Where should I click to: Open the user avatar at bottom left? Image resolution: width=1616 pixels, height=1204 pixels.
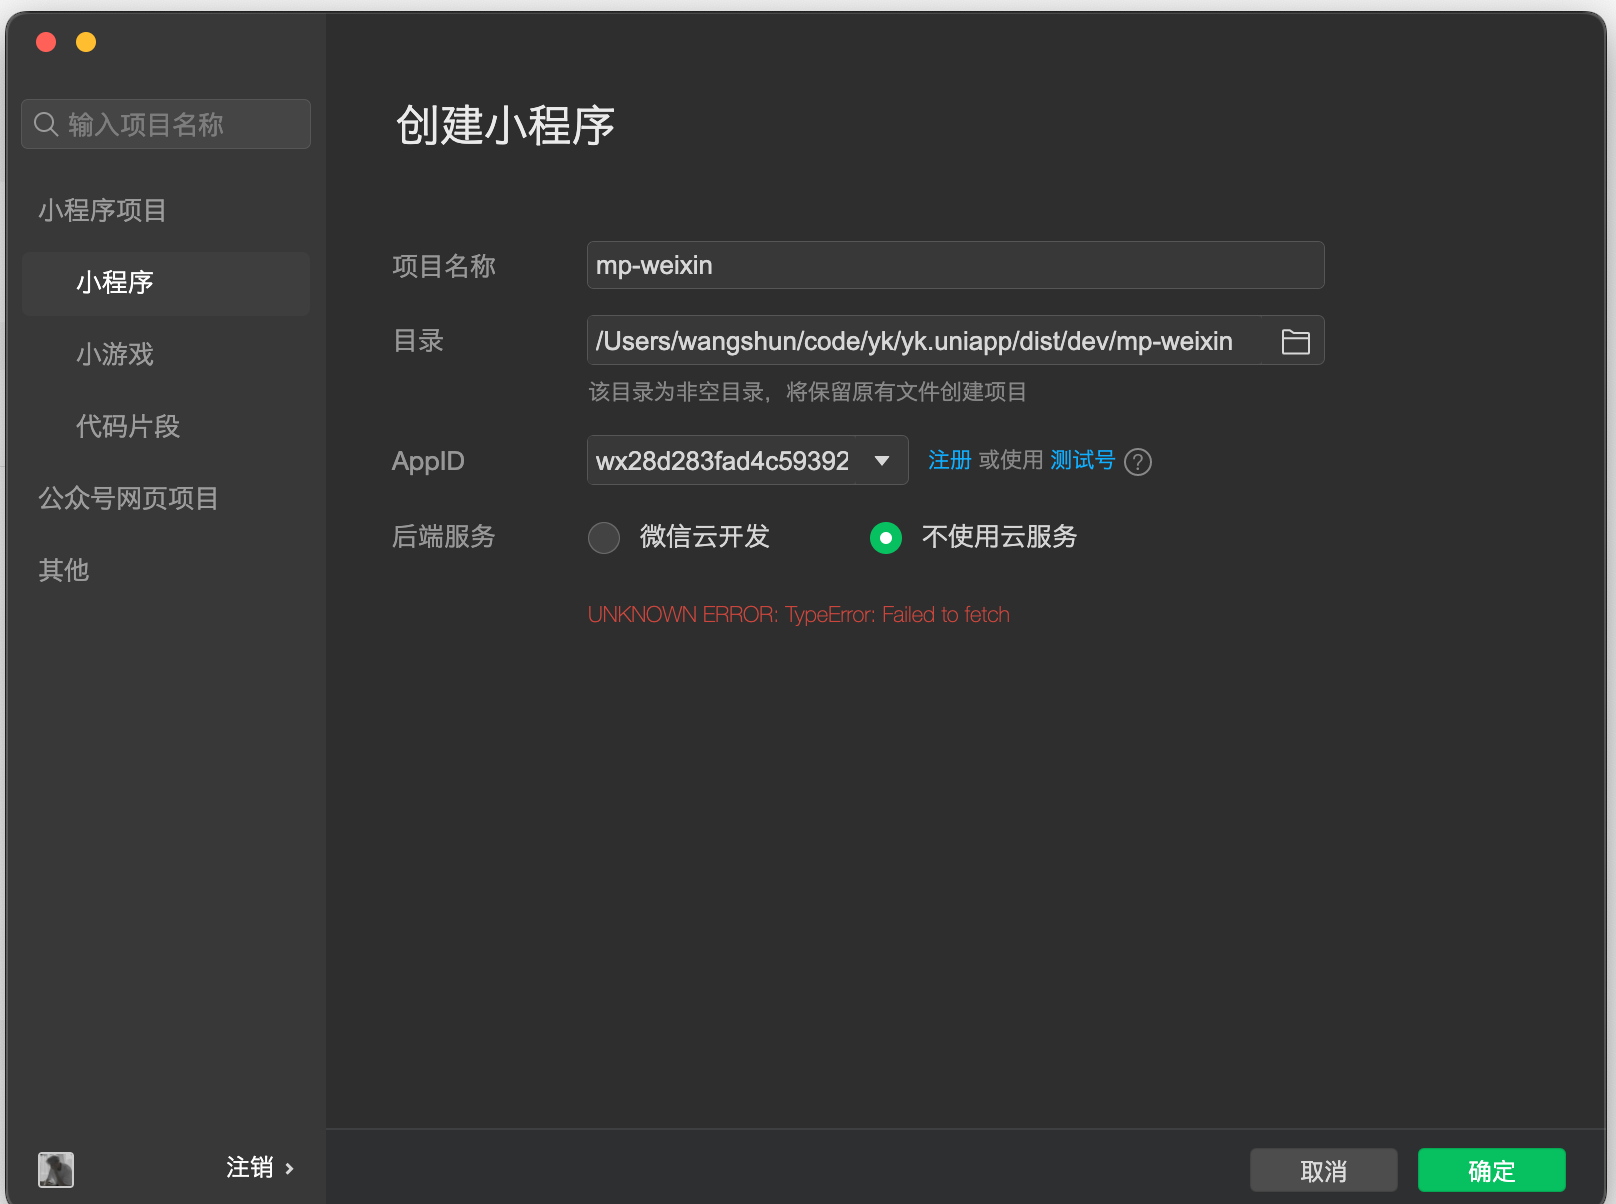click(x=56, y=1169)
